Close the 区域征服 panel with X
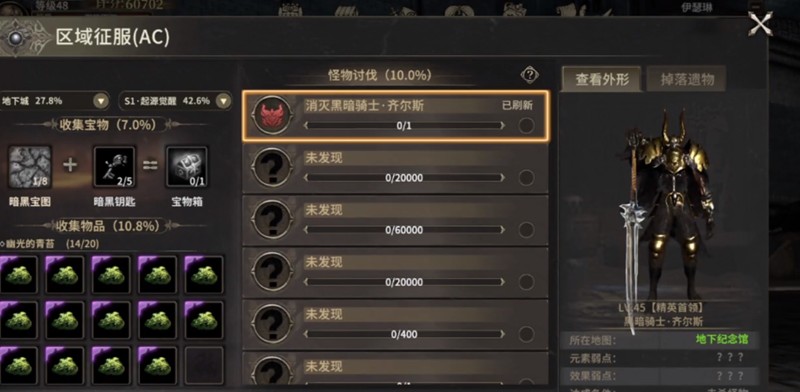 [x=760, y=23]
